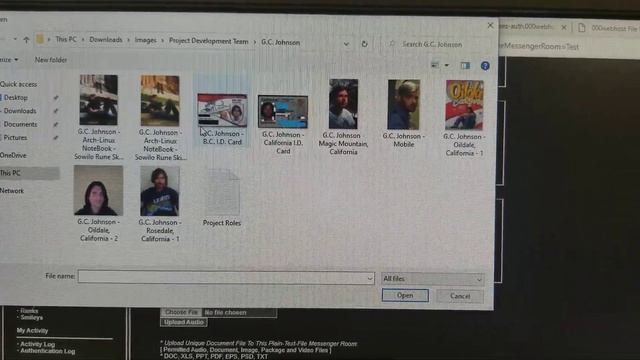Select Quick access in navigation pane
The height and width of the screenshot is (360, 640).
coord(18,84)
